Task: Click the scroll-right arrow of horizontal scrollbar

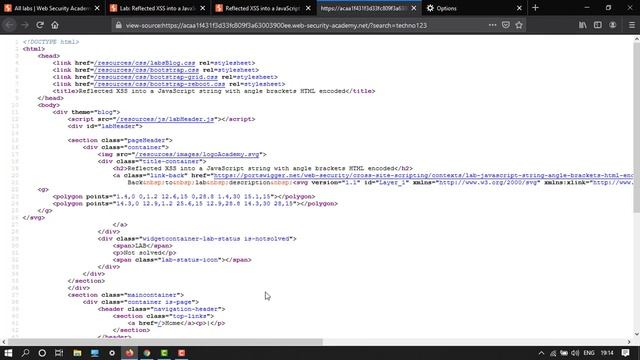Action: point(629,342)
